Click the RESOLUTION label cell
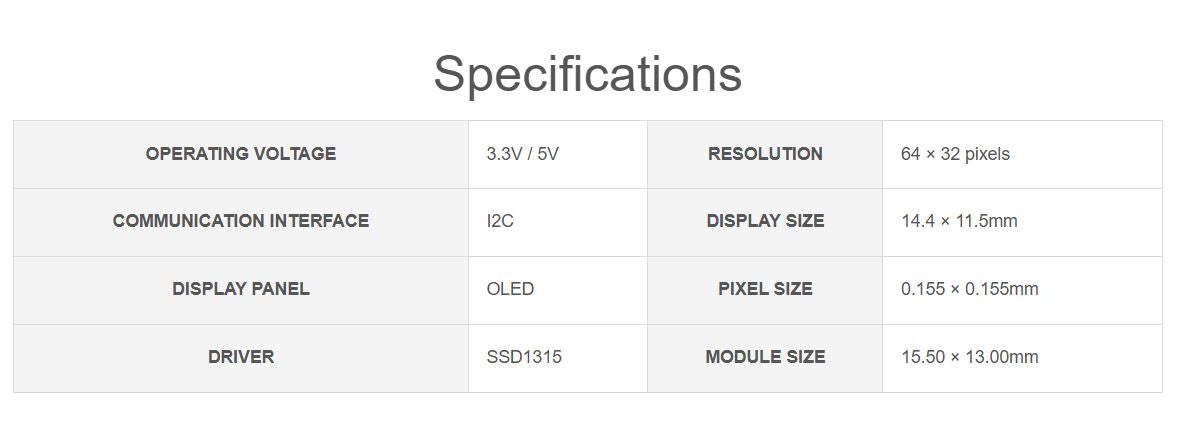The image size is (1183, 440). (x=765, y=154)
